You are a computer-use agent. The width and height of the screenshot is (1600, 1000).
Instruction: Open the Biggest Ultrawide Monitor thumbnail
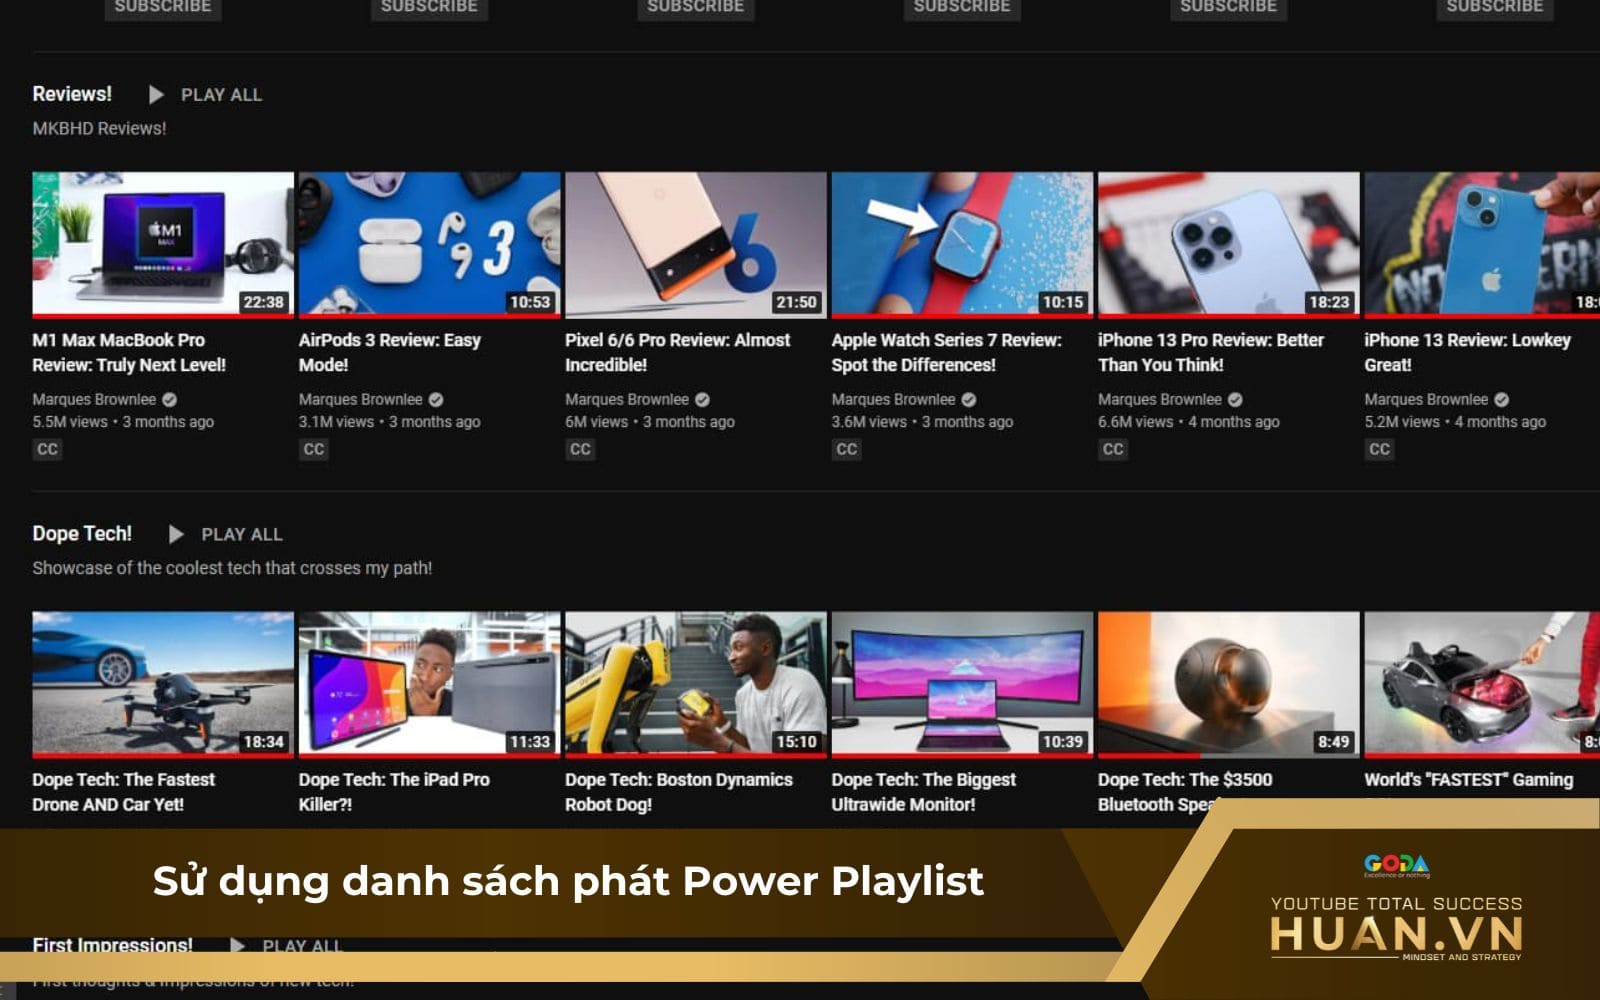[x=962, y=684]
